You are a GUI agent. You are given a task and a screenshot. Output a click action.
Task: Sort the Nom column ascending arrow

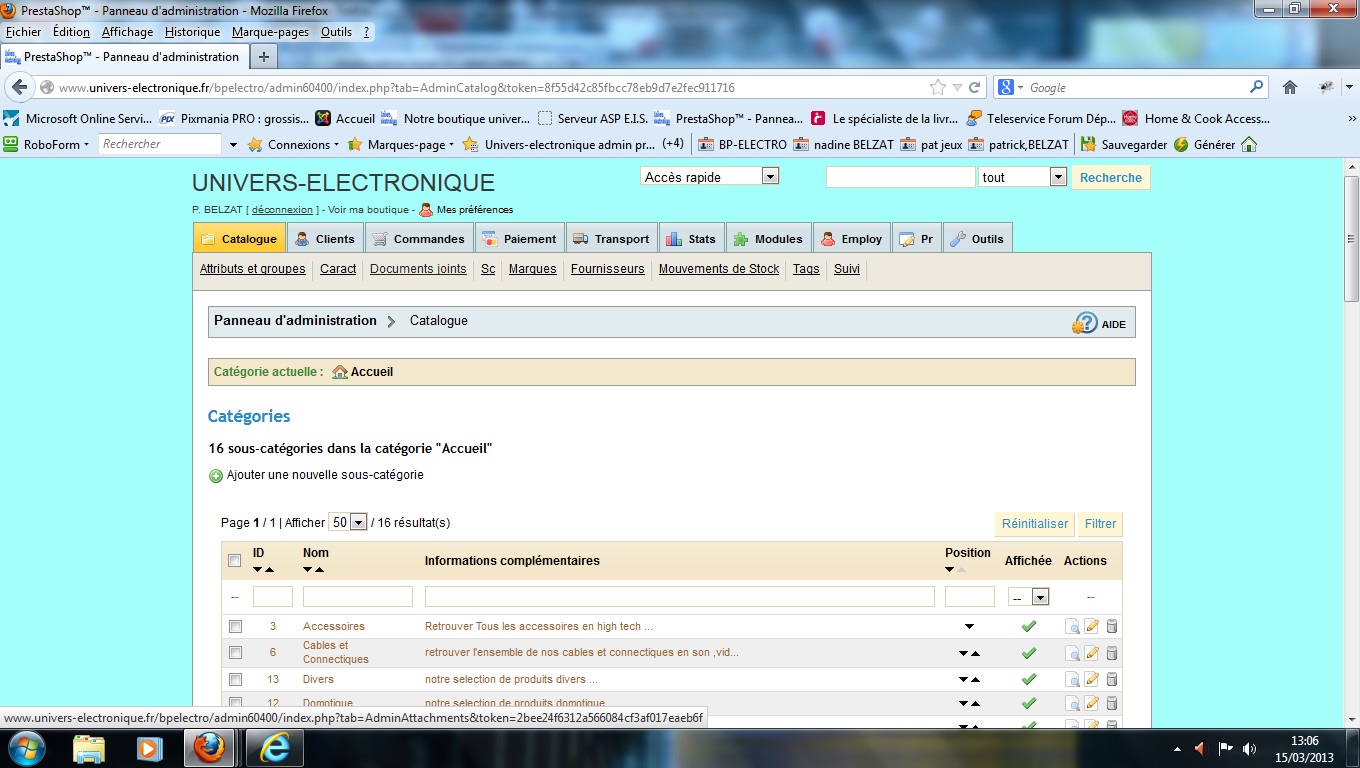(x=320, y=570)
